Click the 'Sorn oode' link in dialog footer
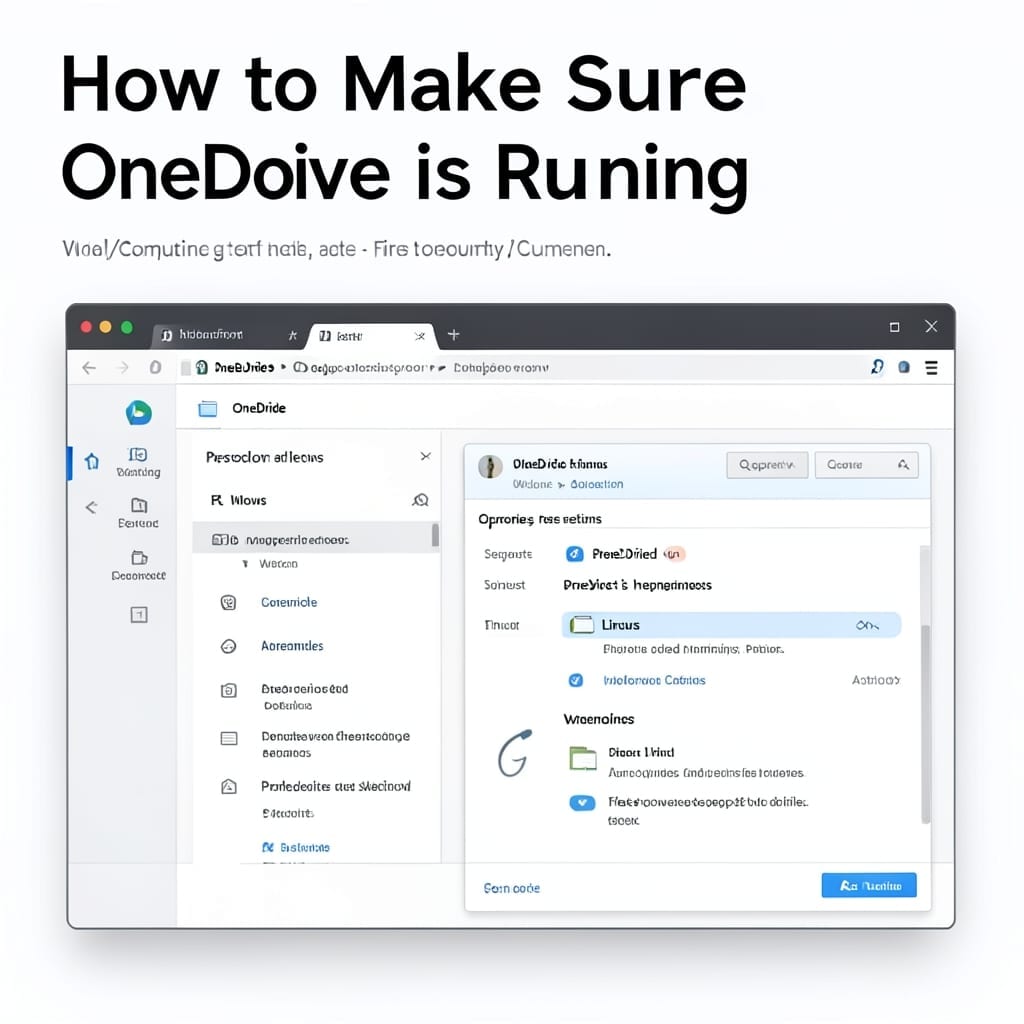 [512, 888]
